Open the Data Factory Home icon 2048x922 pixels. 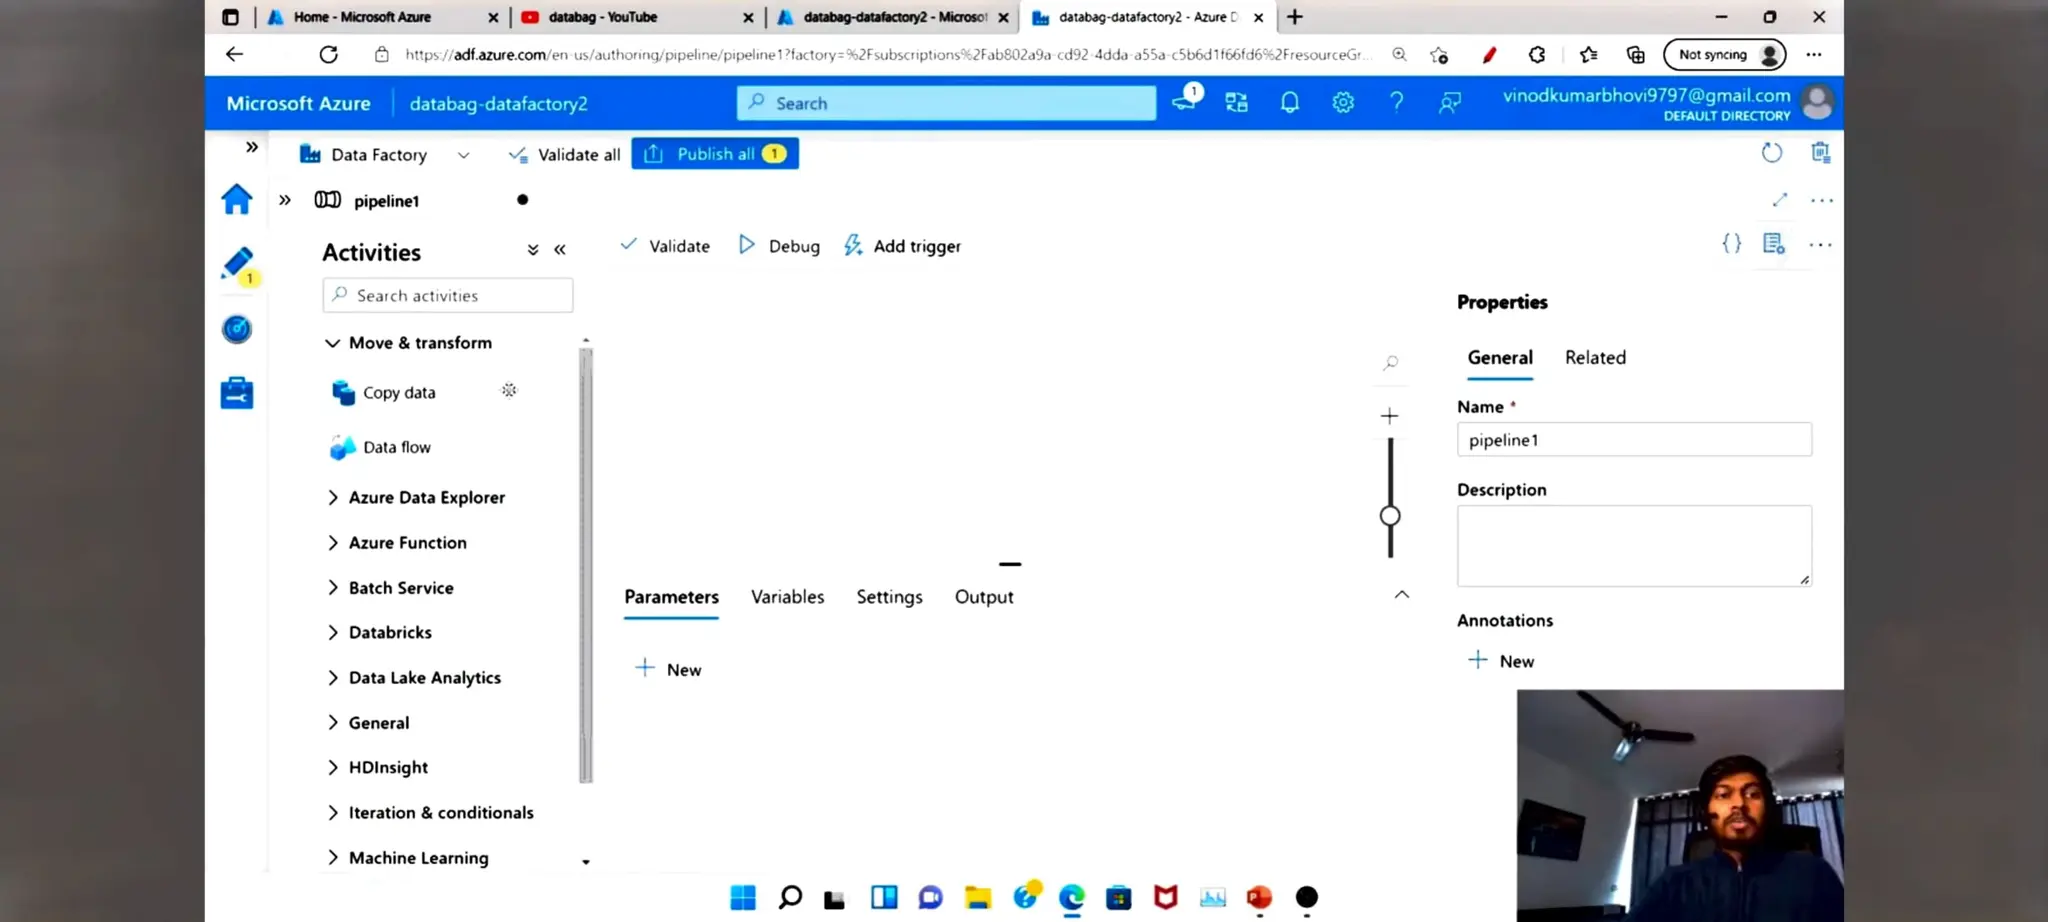(x=237, y=199)
